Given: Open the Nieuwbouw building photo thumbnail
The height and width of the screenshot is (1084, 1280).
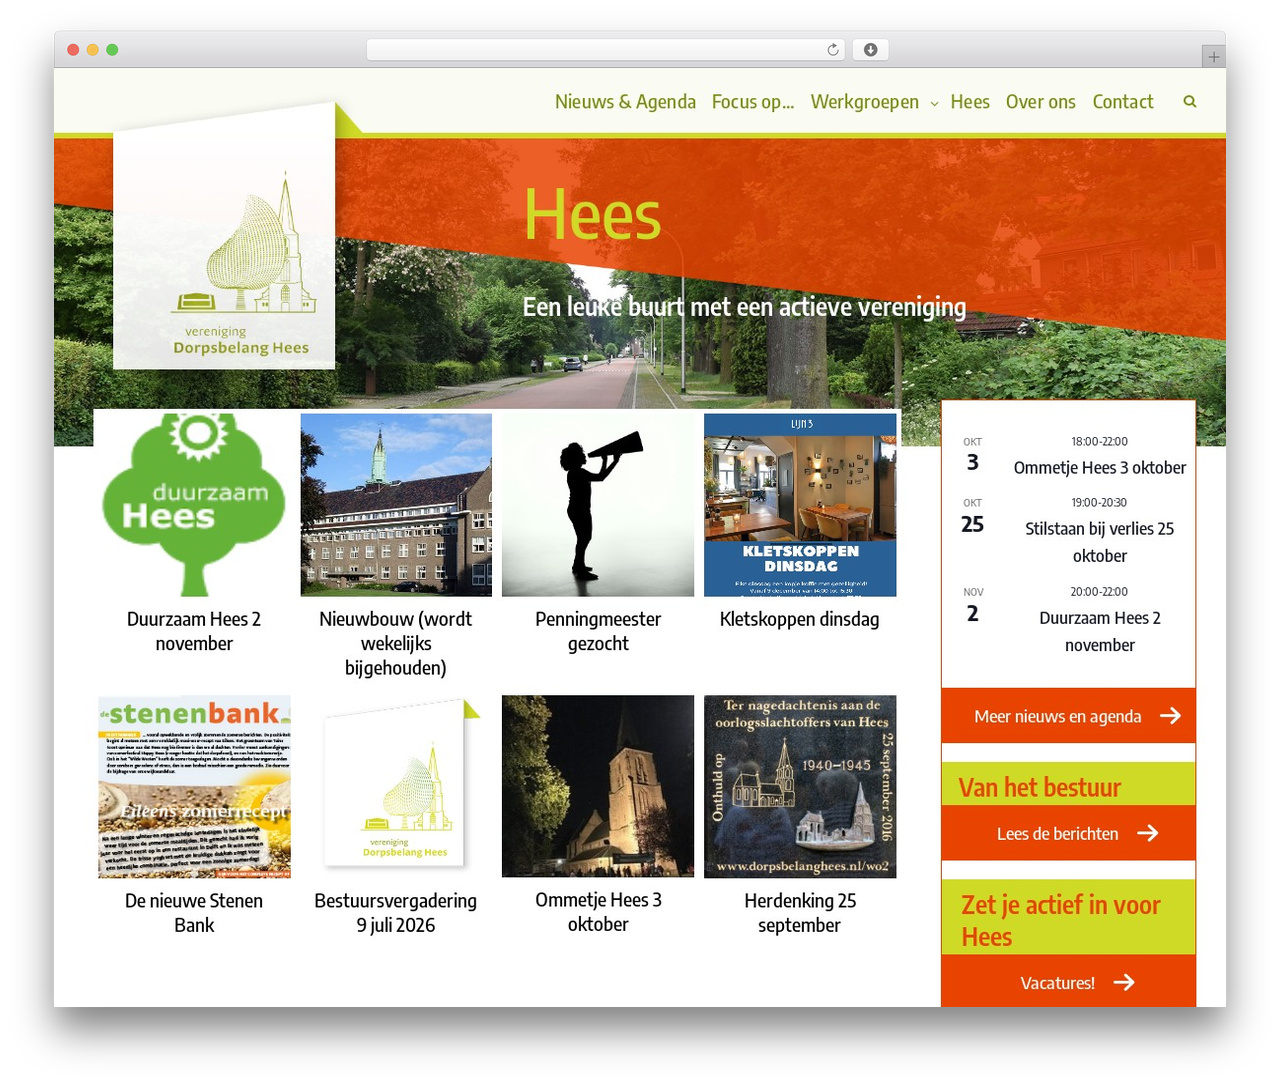Looking at the screenshot, I should click(x=396, y=505).
